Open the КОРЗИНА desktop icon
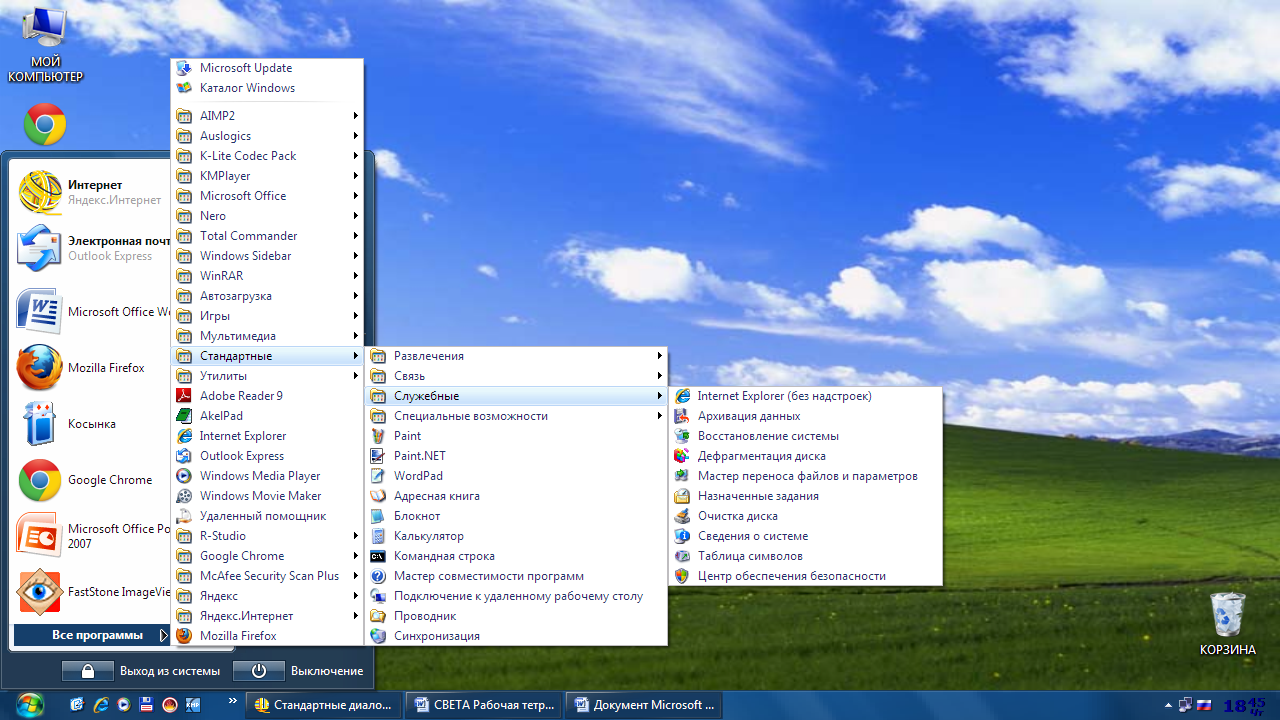Viewport: 1280px width, 720px height. coord(1227,625)
